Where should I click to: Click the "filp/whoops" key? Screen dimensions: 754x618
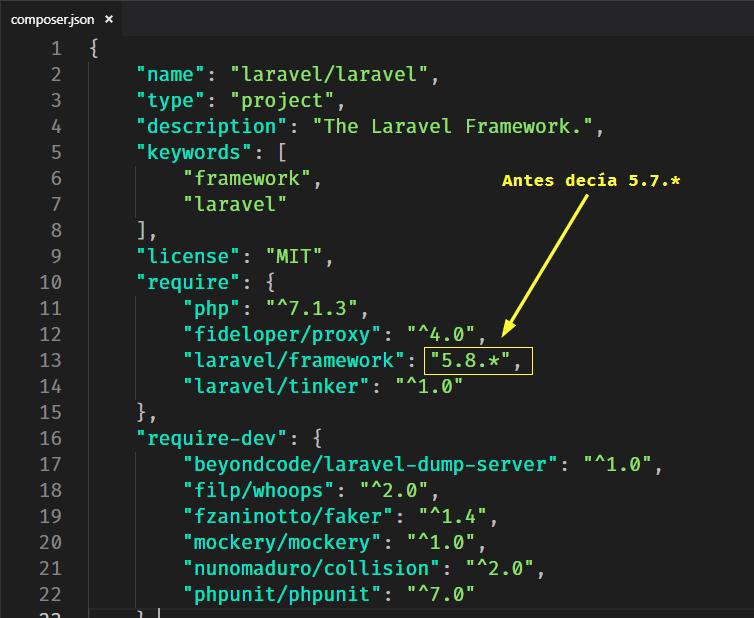point(259,490)
